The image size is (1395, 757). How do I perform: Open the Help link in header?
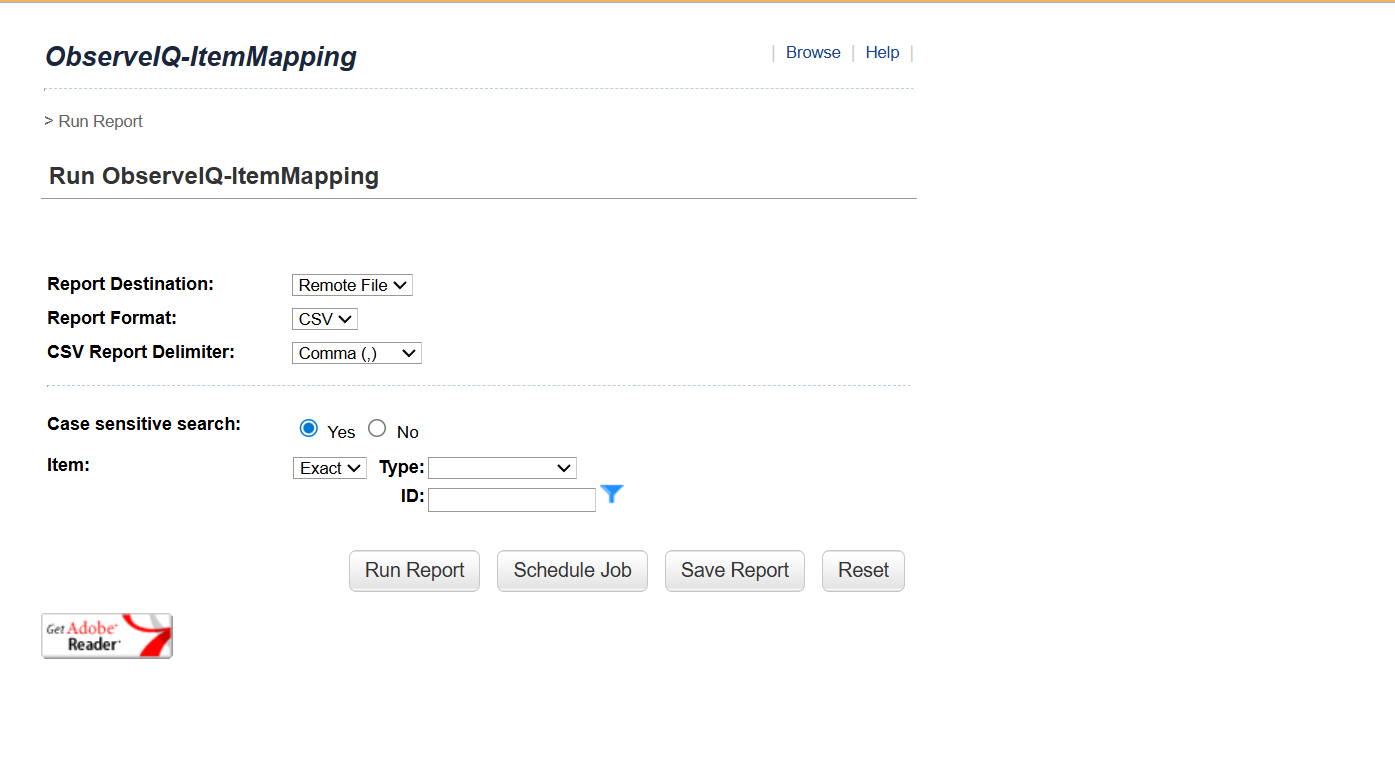[x=882, y=53]
